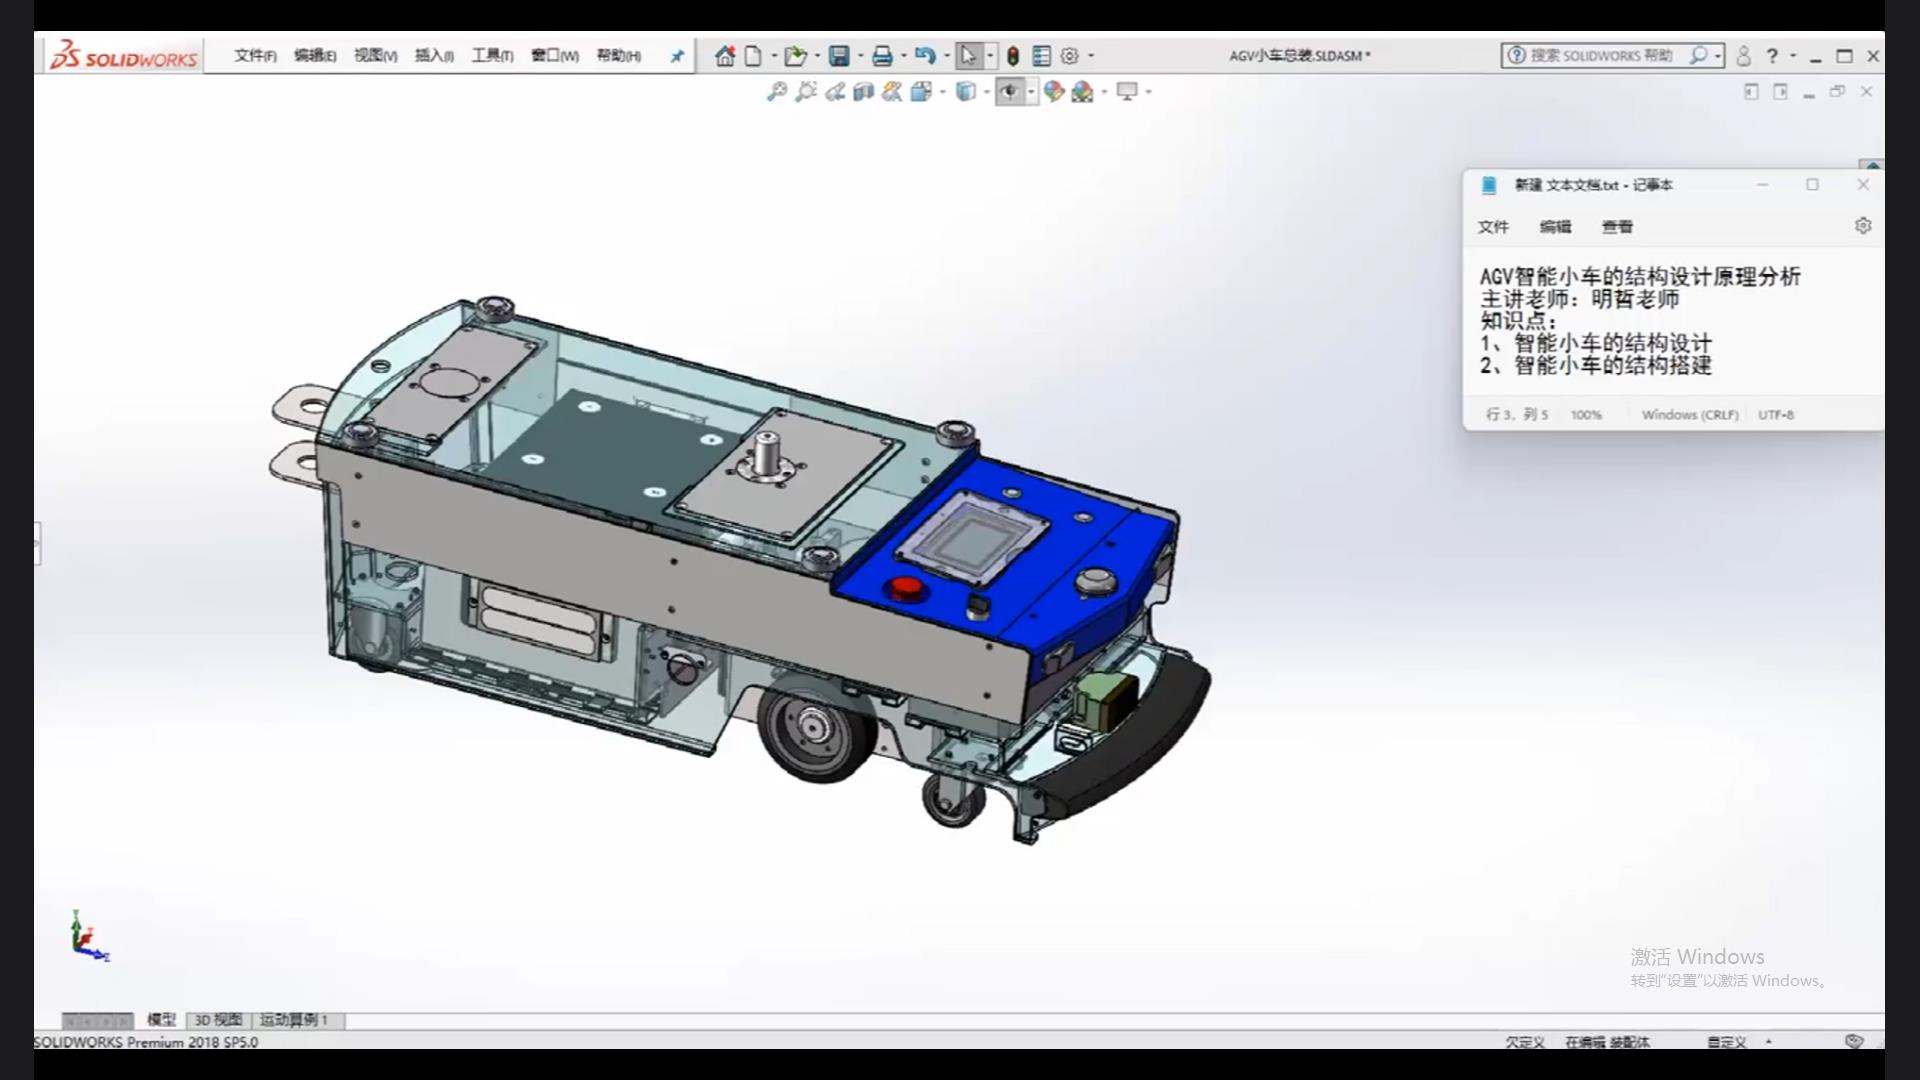Expand Help question mark dropdown arrow
Image resolution: width=1920 pixels, height=1080 pixels.
(1793, 56)
